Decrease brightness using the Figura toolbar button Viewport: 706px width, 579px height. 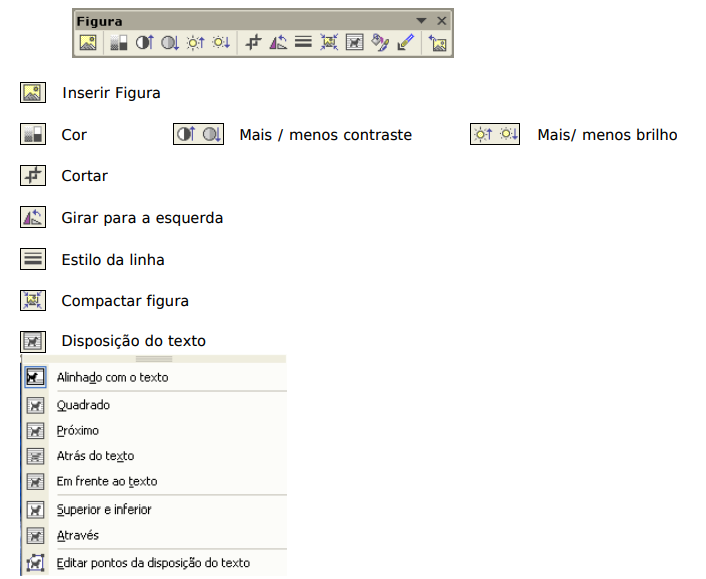(x=220, y=43)
